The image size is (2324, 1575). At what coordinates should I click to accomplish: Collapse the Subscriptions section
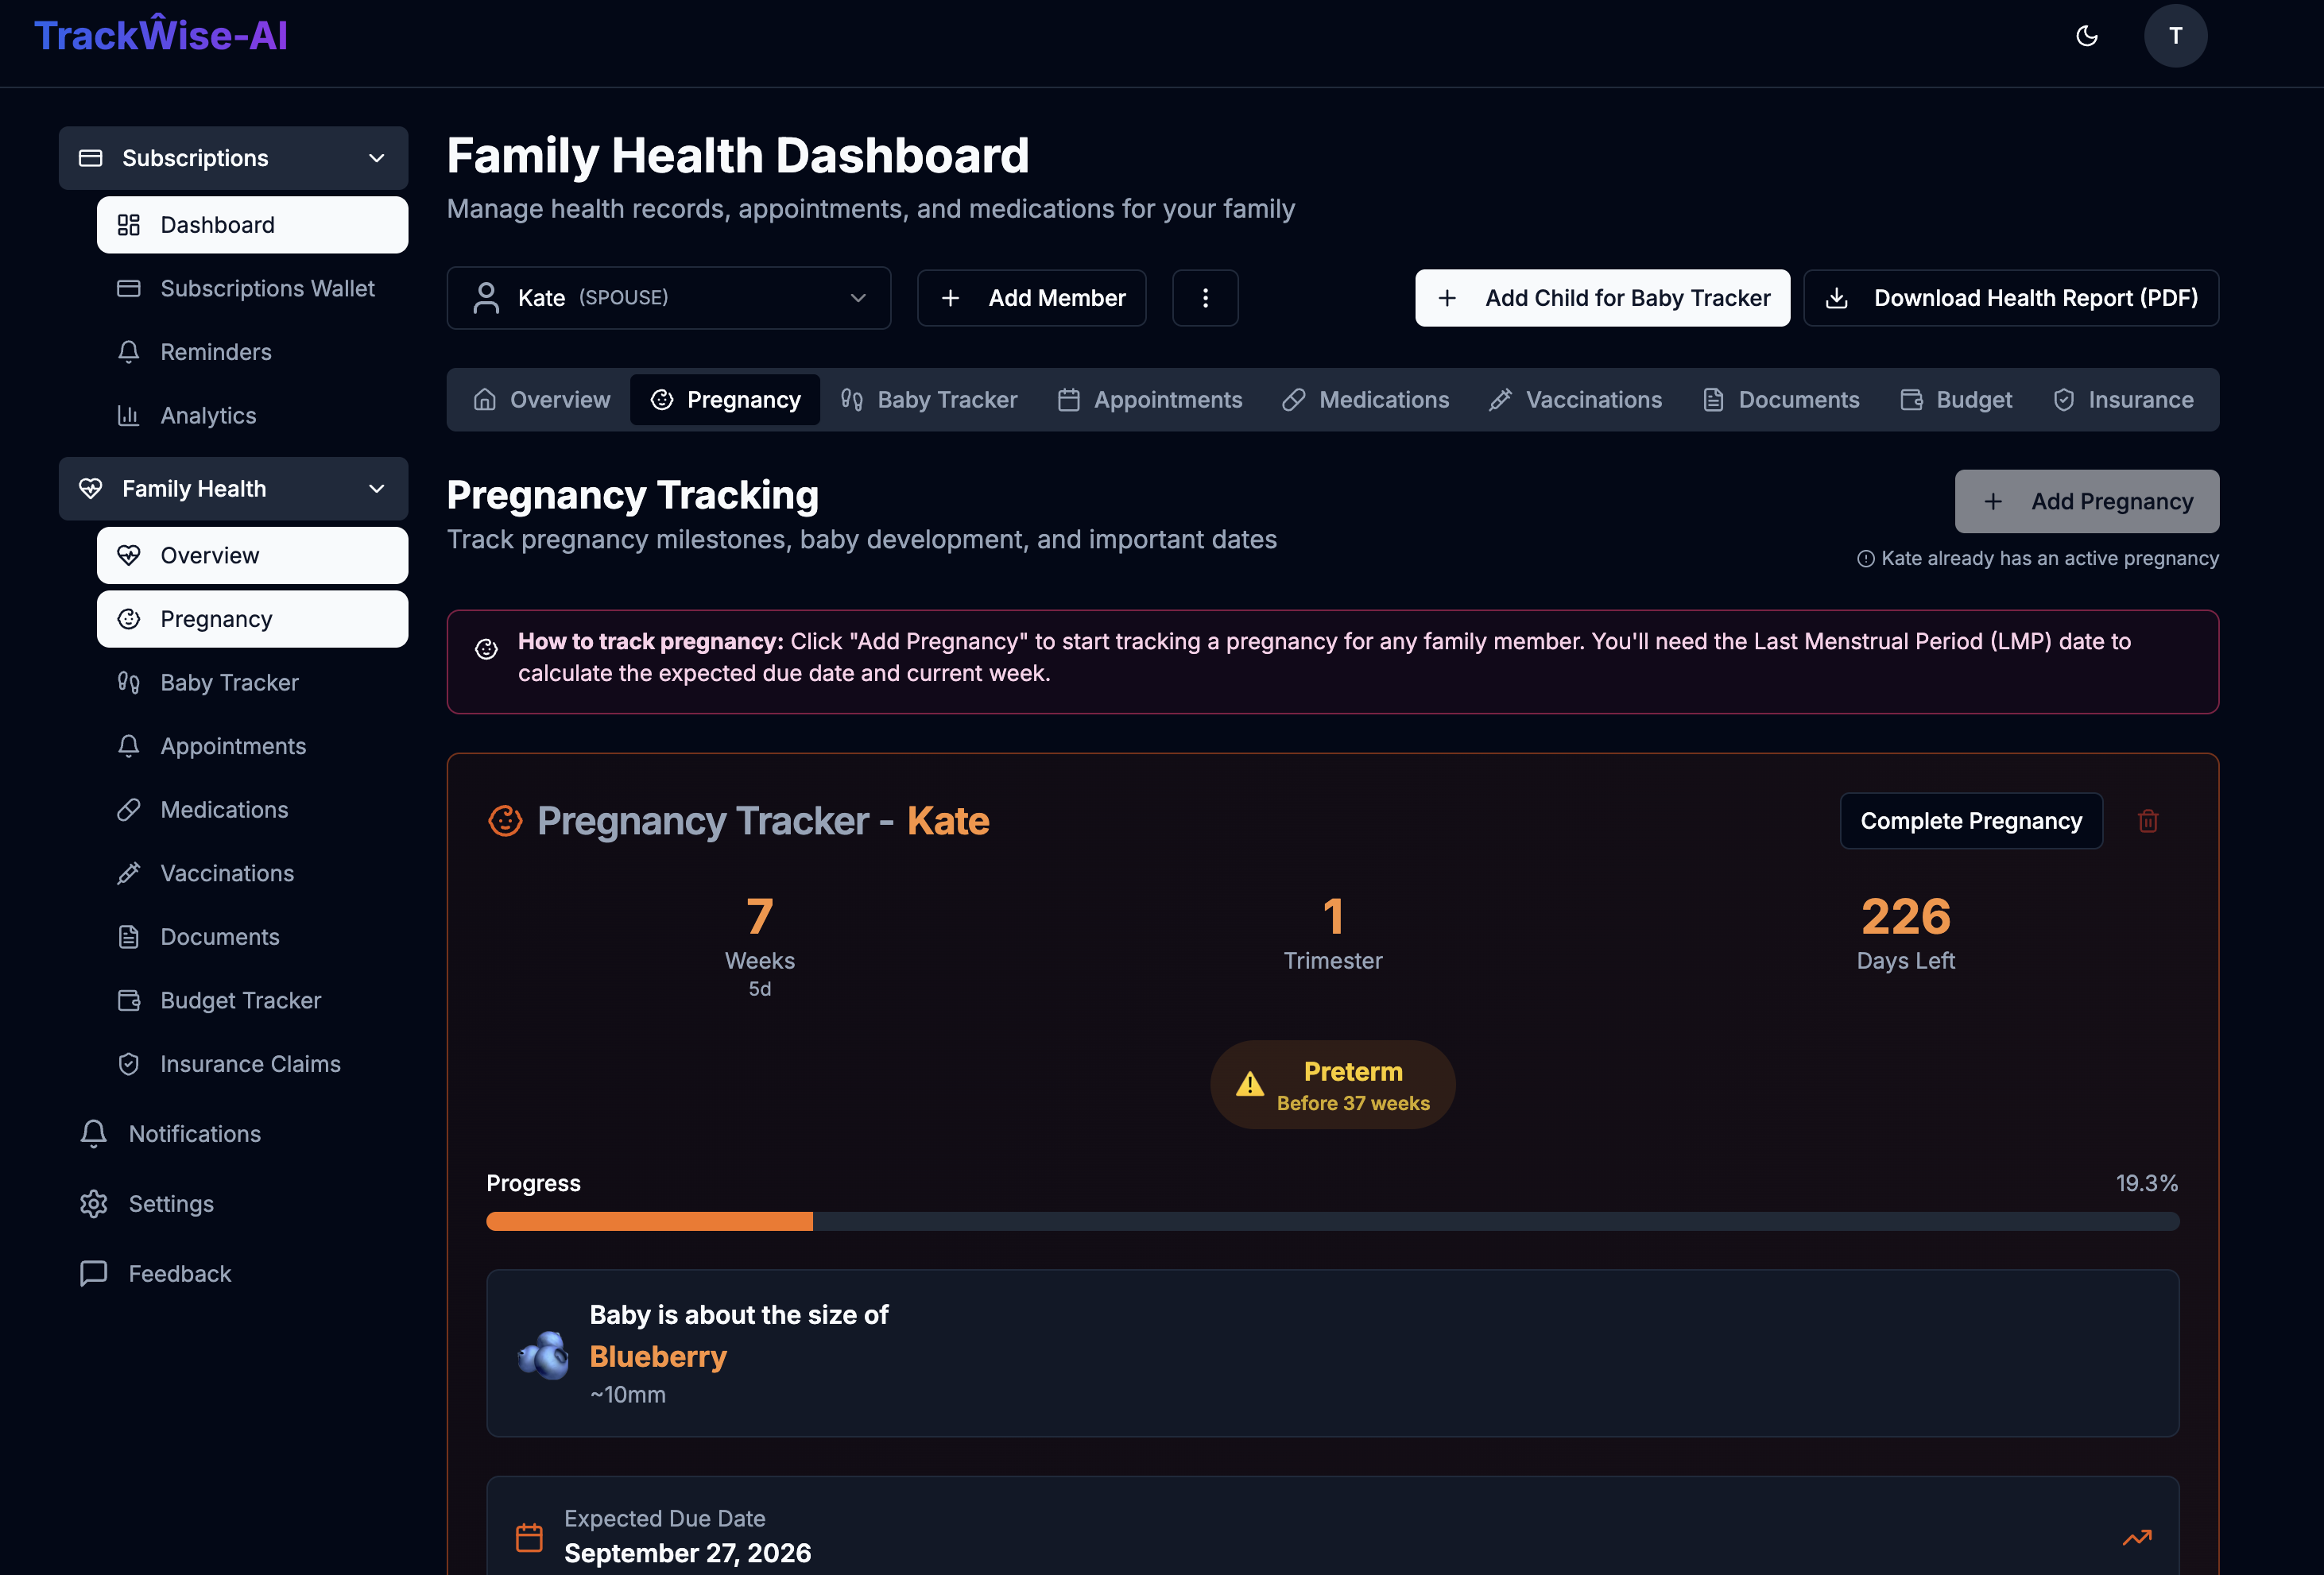click(x=376, y=158)
